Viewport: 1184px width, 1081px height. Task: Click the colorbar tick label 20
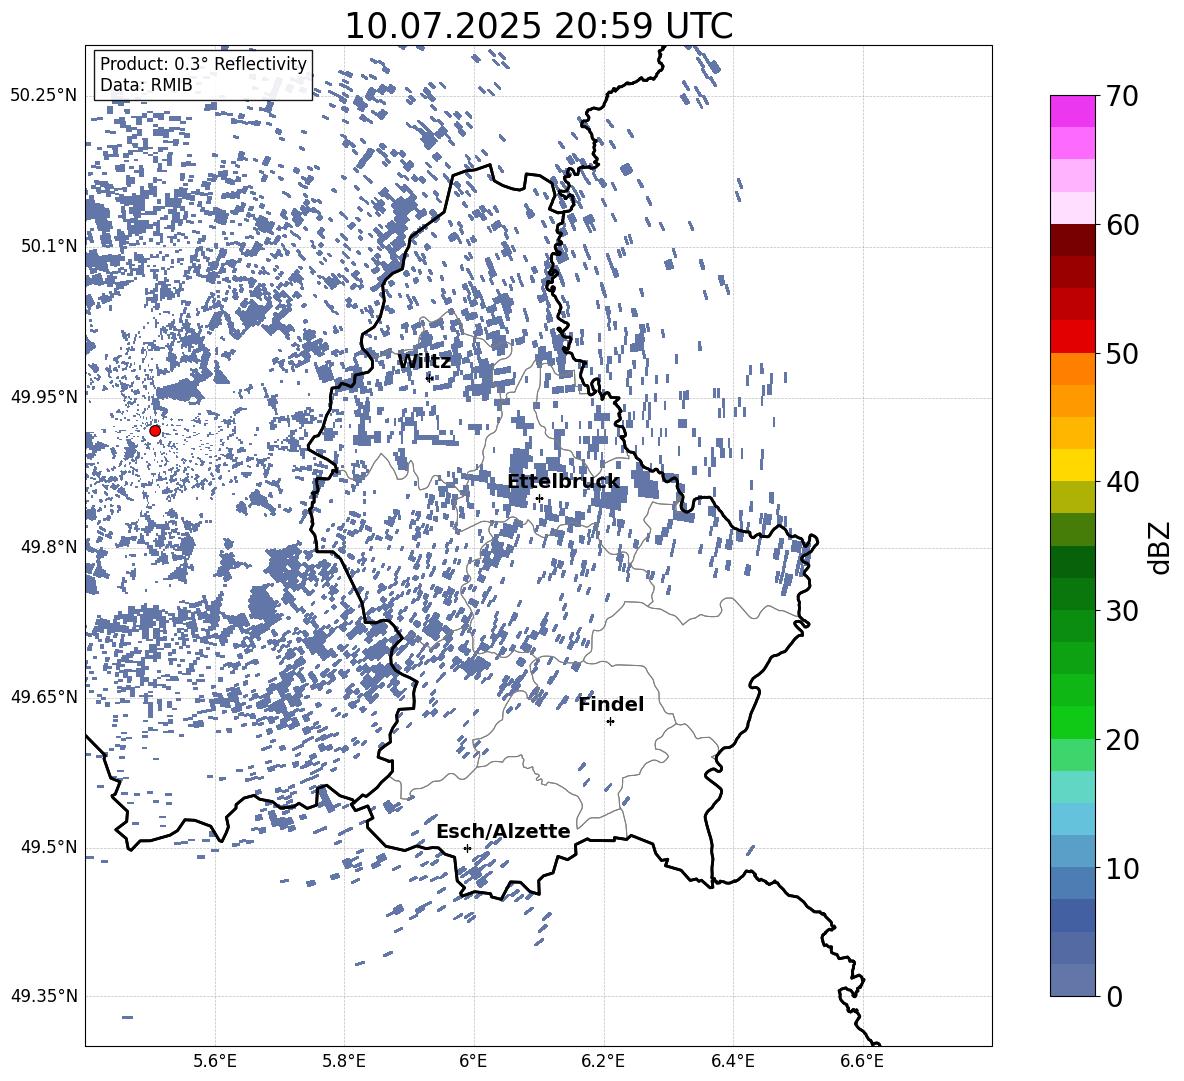[x=1122, y=740]
